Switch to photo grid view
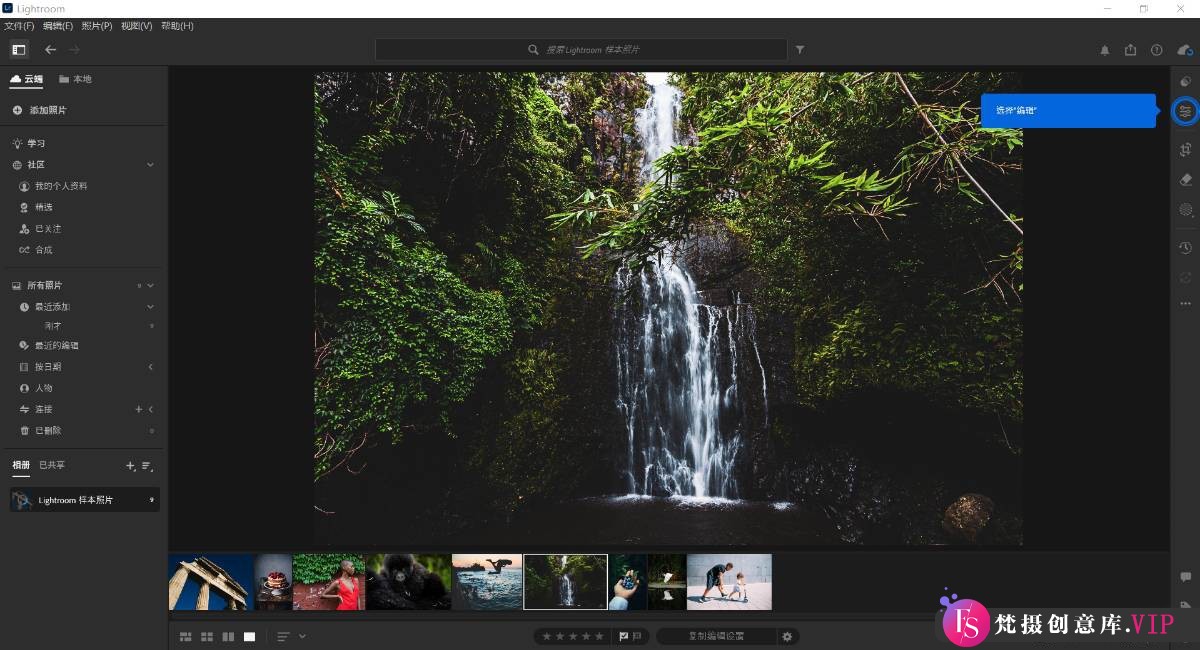This screenshot has height=650, width=1200. [x=185, y=636]
